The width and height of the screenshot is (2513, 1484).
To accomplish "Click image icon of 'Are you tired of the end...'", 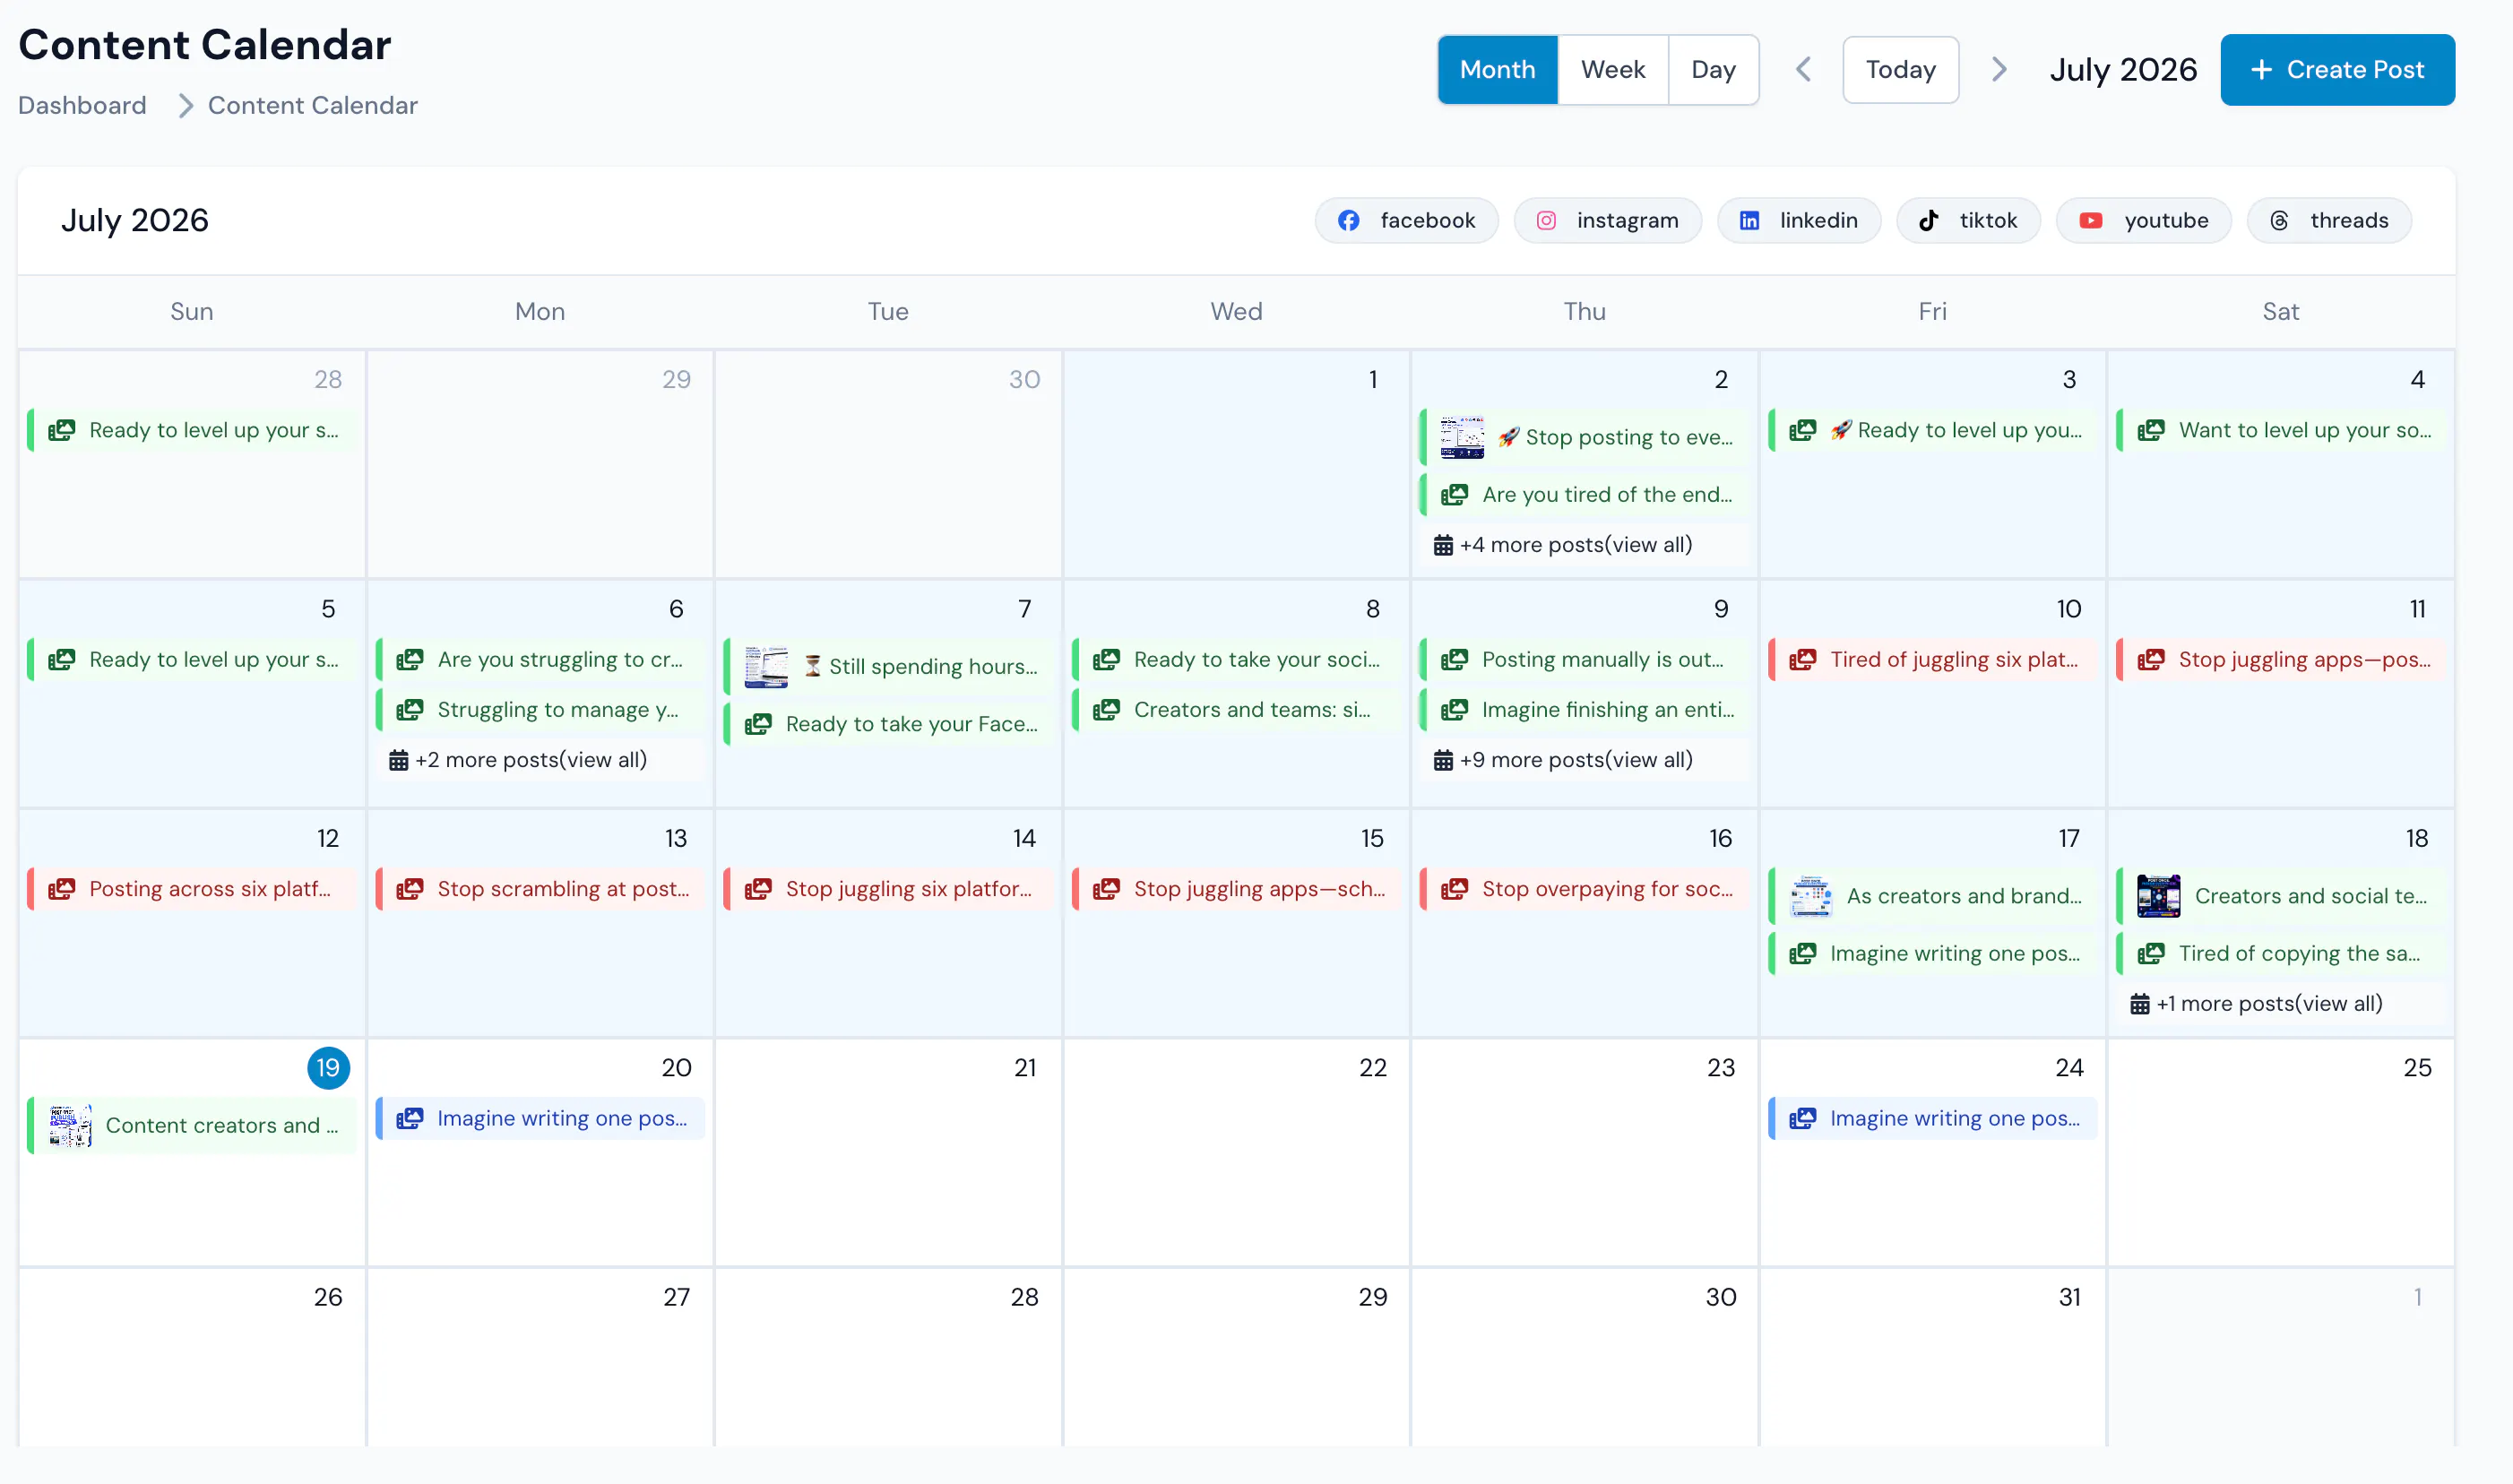I will pos(1454,494).
